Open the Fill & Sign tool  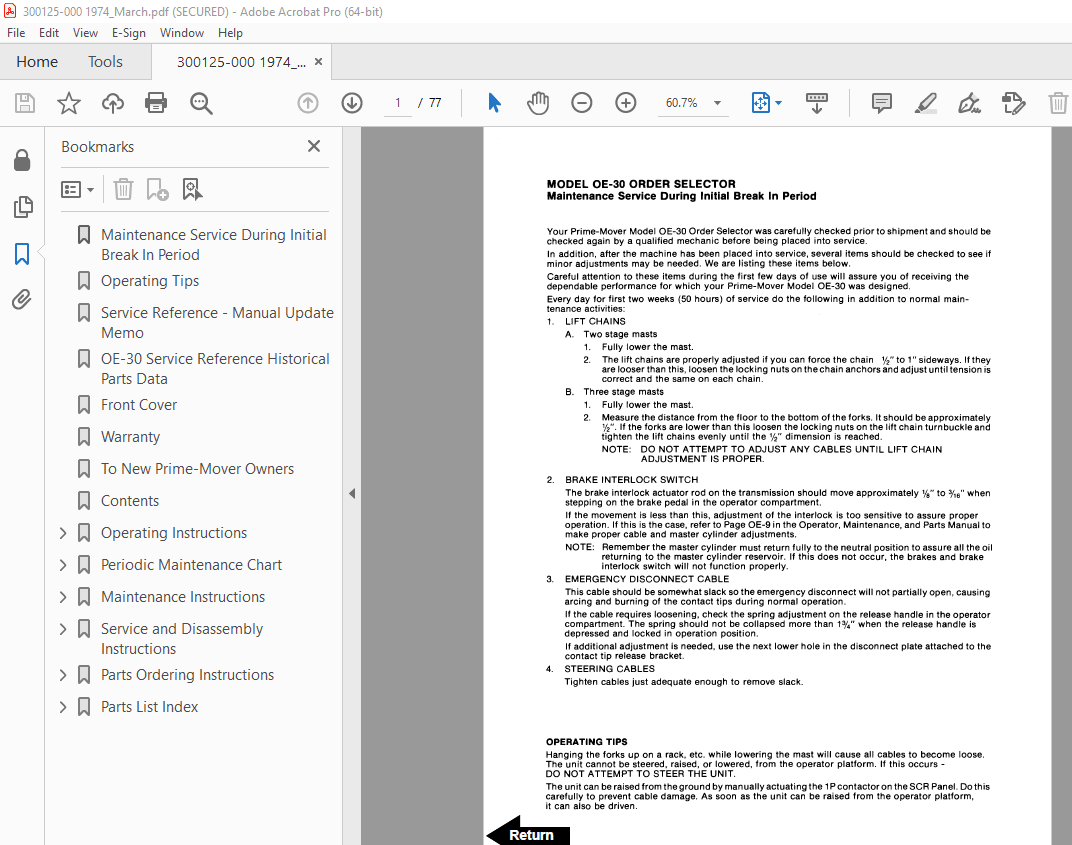click(x=969, y=102)
